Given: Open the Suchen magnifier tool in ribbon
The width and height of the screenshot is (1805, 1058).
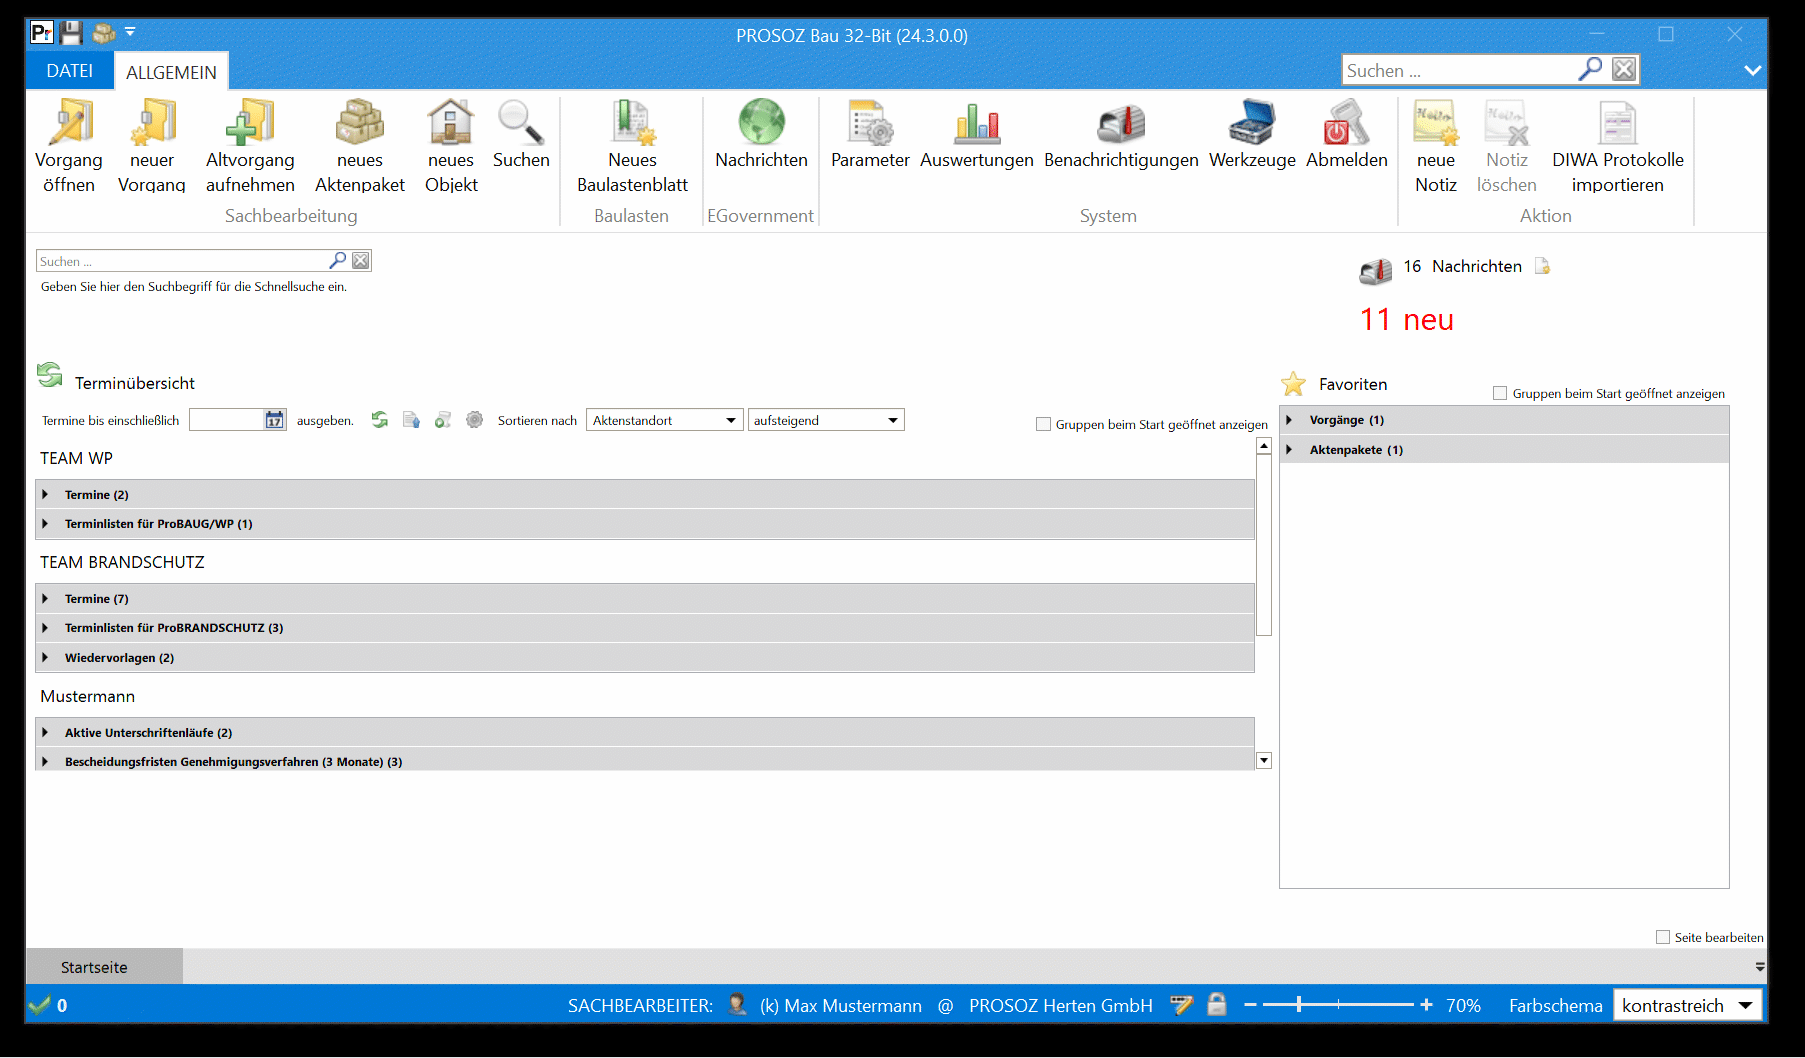Looking at the screenshot, I should (521, 134).
